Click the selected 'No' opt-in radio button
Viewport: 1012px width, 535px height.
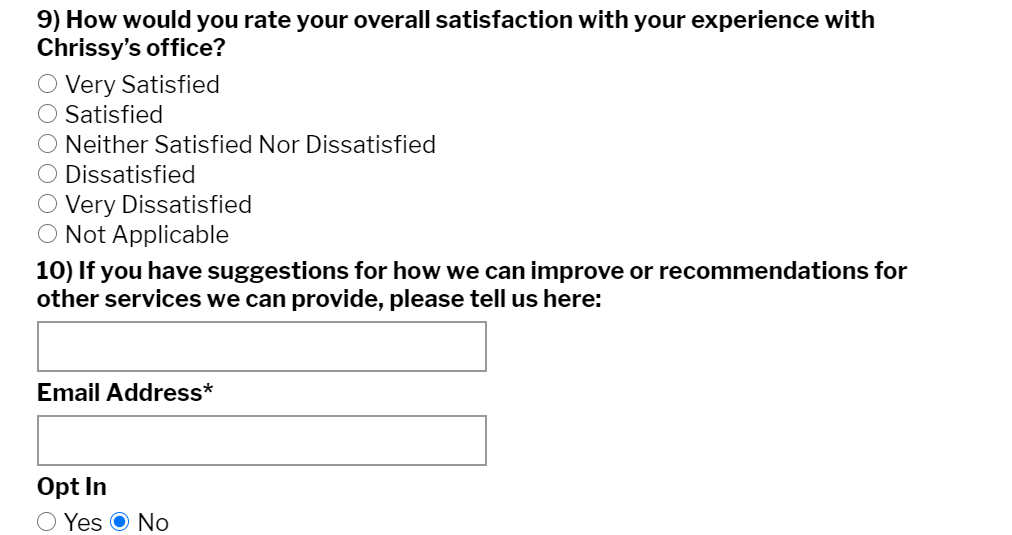(x=120, y=522)
